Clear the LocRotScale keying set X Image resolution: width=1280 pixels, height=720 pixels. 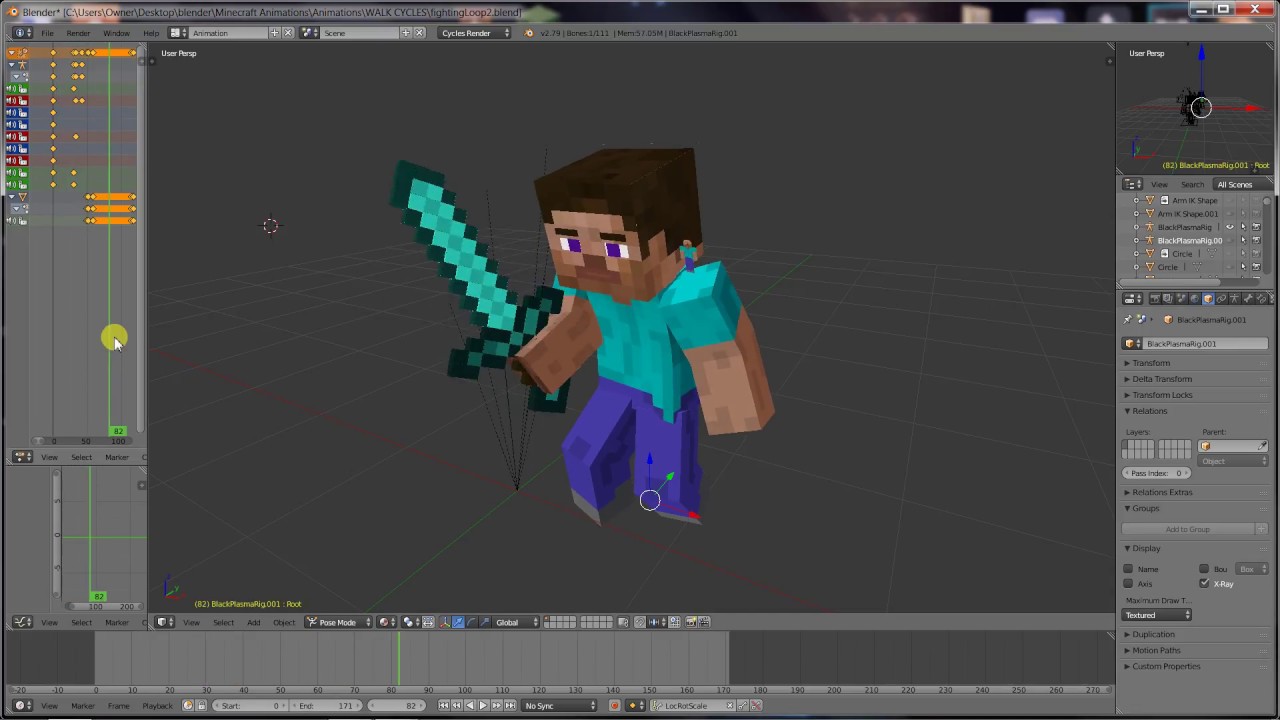(729, 706)
